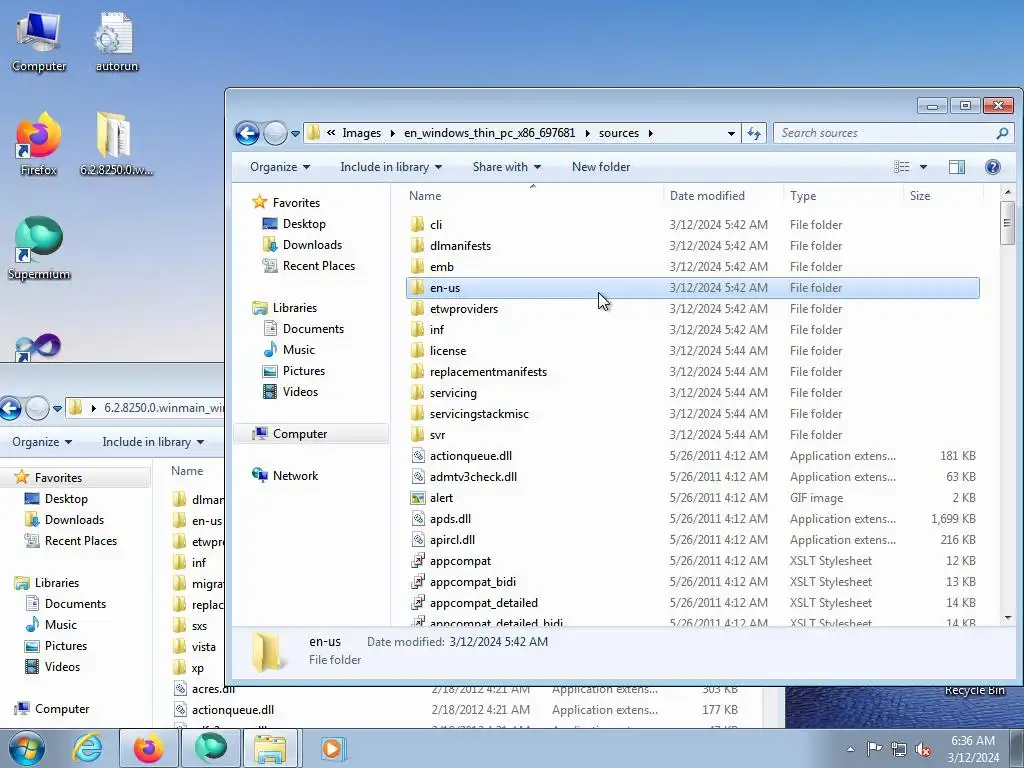The height and width of the screenshot is (768, 1024).
Task: Select apds.dll in the file list
Action: pyautogui.click(x=692, y=519)
